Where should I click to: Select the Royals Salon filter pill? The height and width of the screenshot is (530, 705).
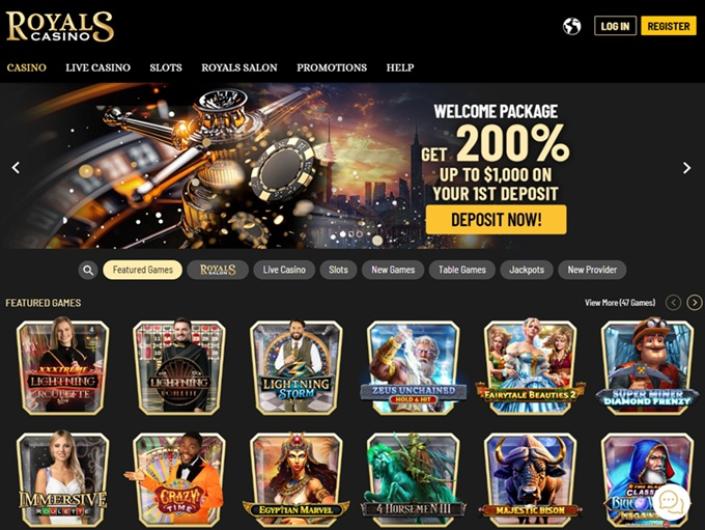[x=218, y=270]
